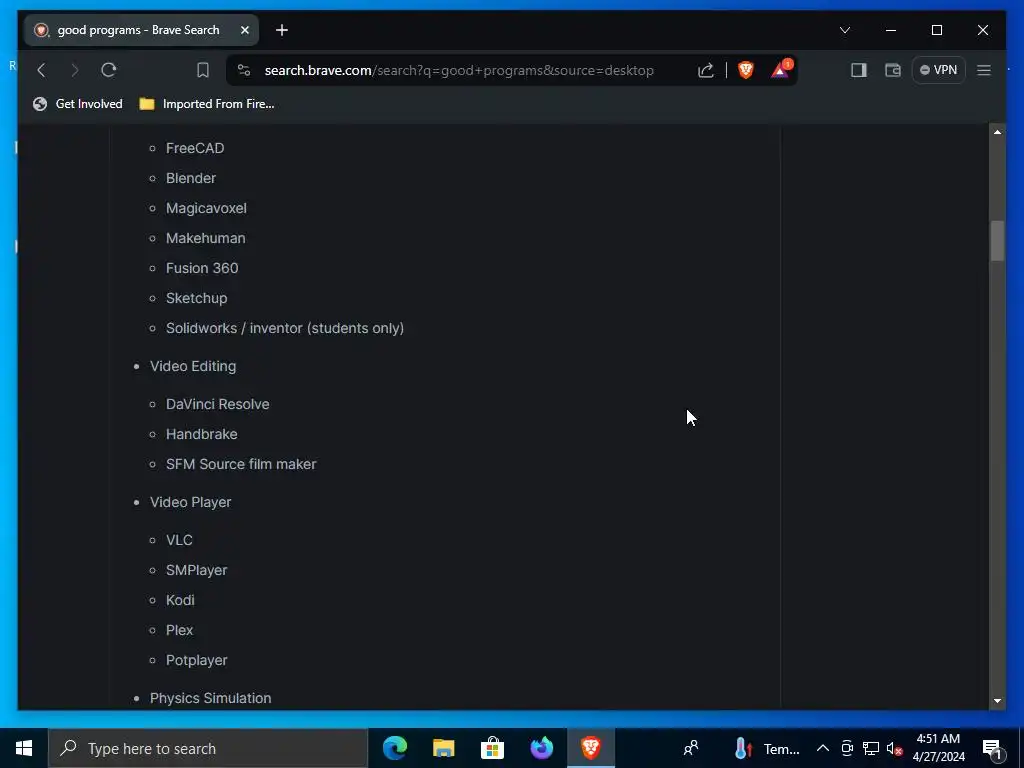Click the scrollbar down arrow
The image size is (1024, 768).
997,701
